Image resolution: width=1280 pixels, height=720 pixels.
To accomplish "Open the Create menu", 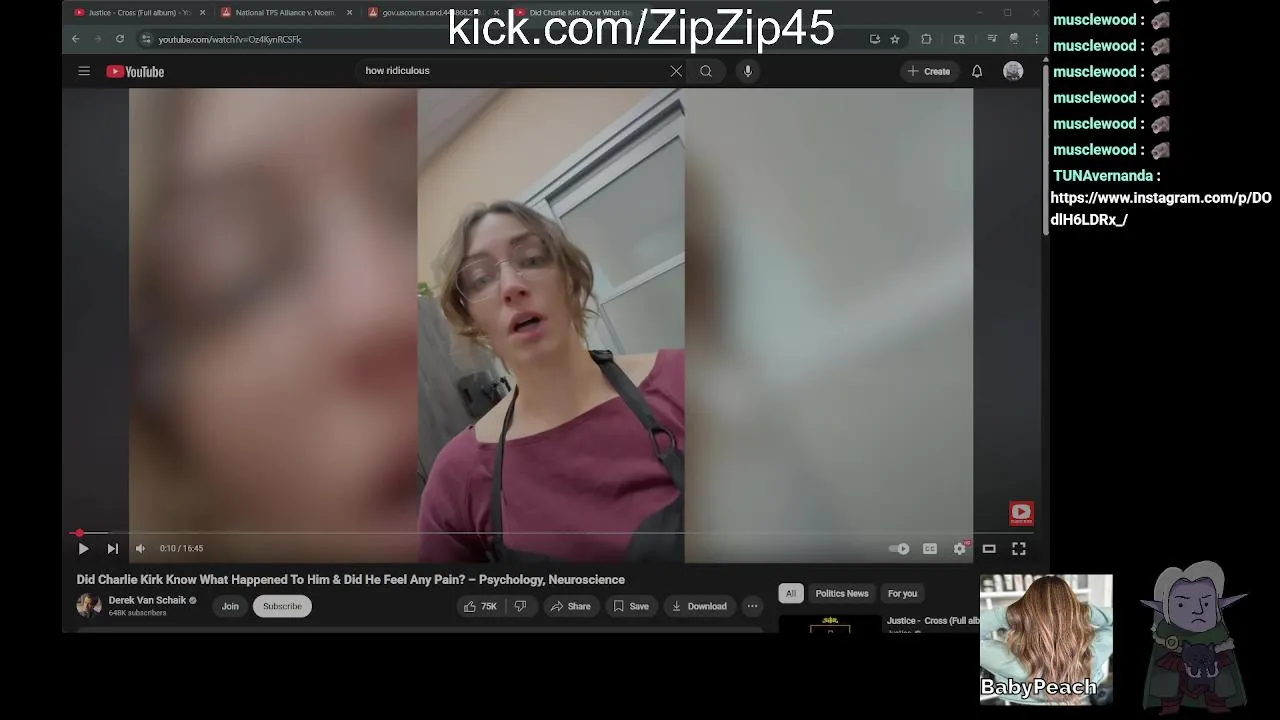I will click(x=928, y=71).
